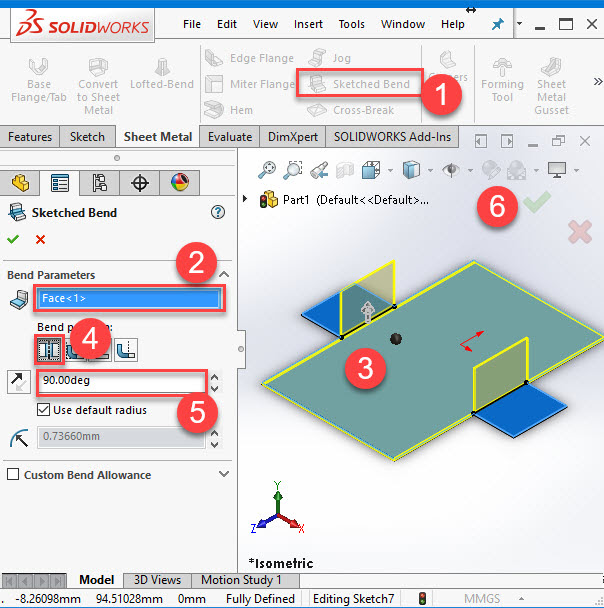Select Bend Outside position option

126,350
